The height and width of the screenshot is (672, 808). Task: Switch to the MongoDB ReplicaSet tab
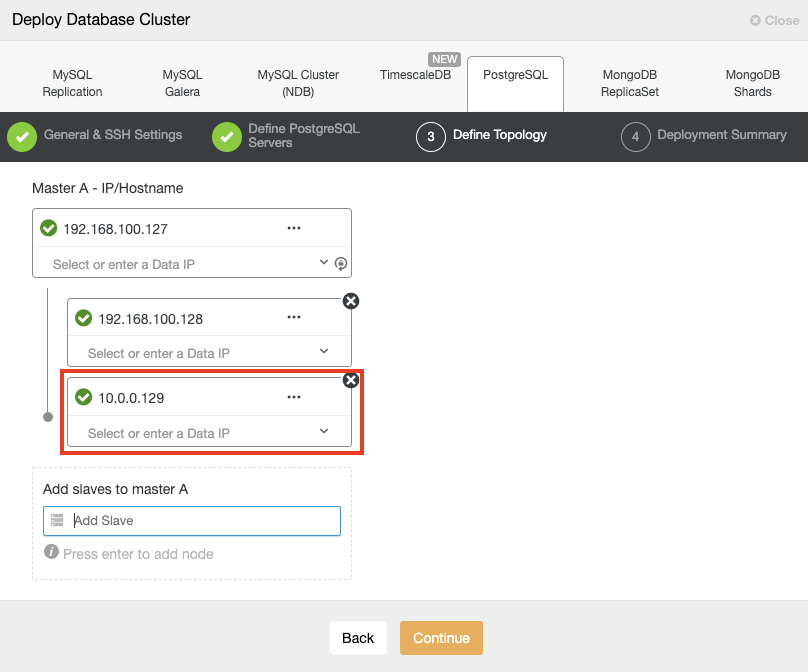[630, 83]
